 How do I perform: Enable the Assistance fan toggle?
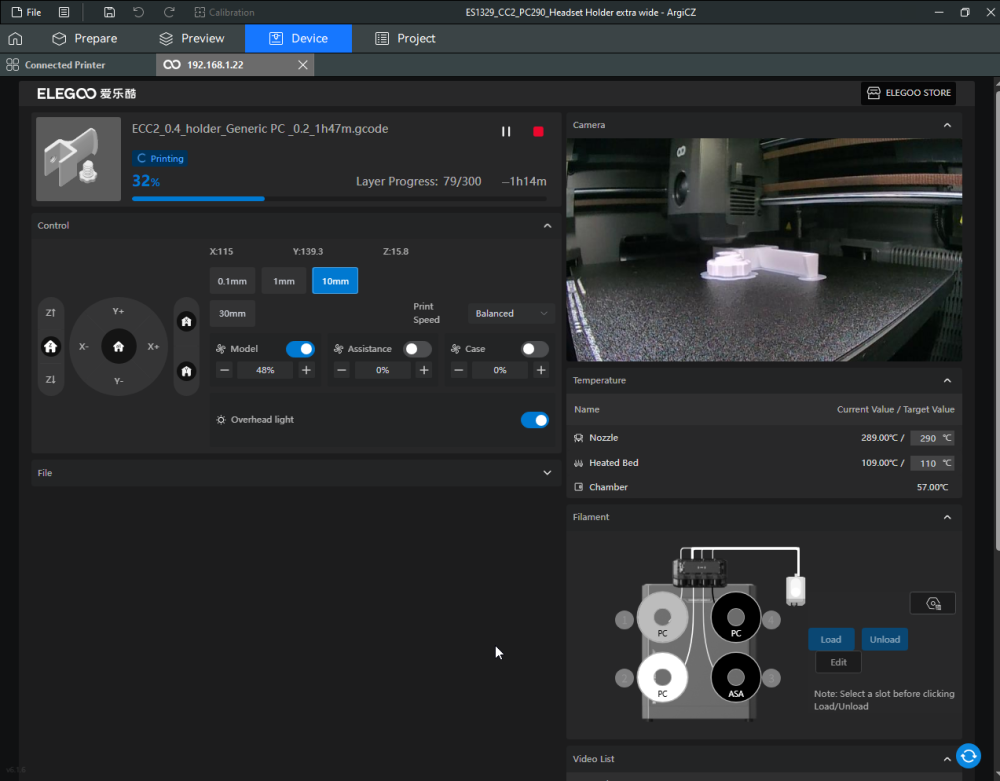417,349
